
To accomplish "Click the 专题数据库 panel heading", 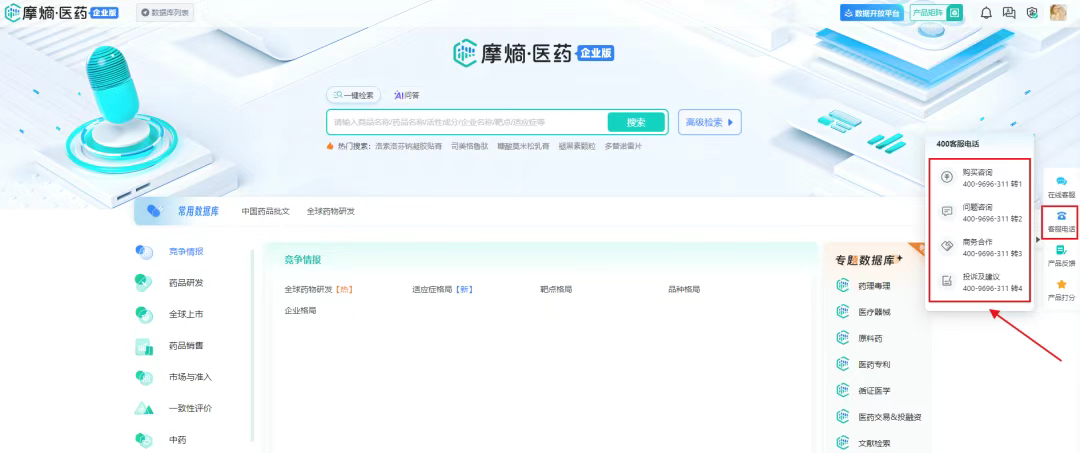I will (x=869, y=260).
